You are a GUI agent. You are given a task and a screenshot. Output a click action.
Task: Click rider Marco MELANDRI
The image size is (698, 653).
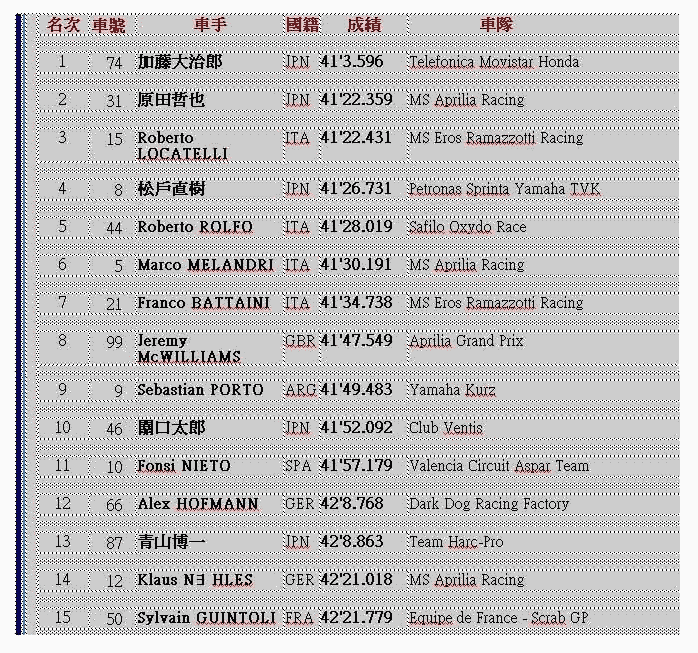point(205,265)
